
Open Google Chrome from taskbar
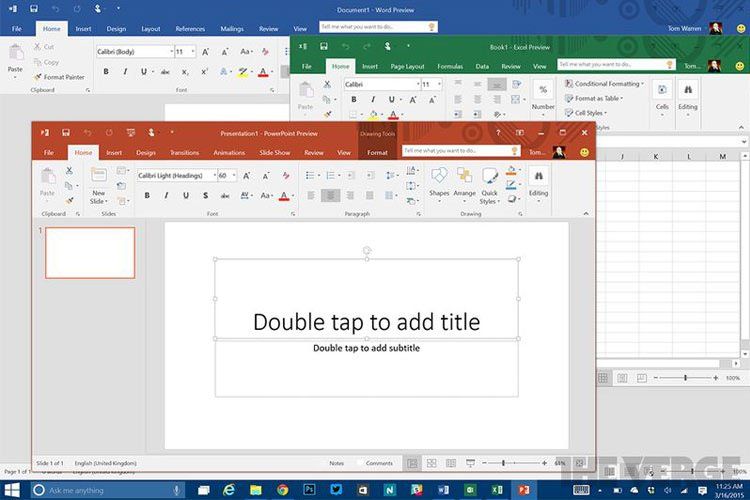click(282, 490)
